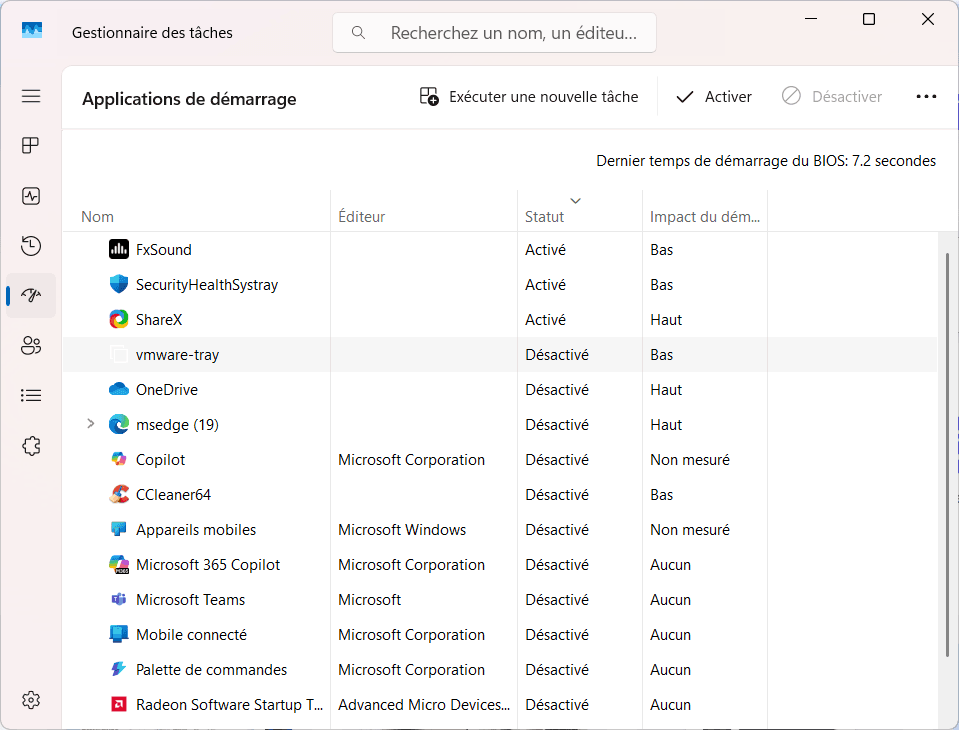
Task: Click the Désactiver button
Action: pos(832,97)
